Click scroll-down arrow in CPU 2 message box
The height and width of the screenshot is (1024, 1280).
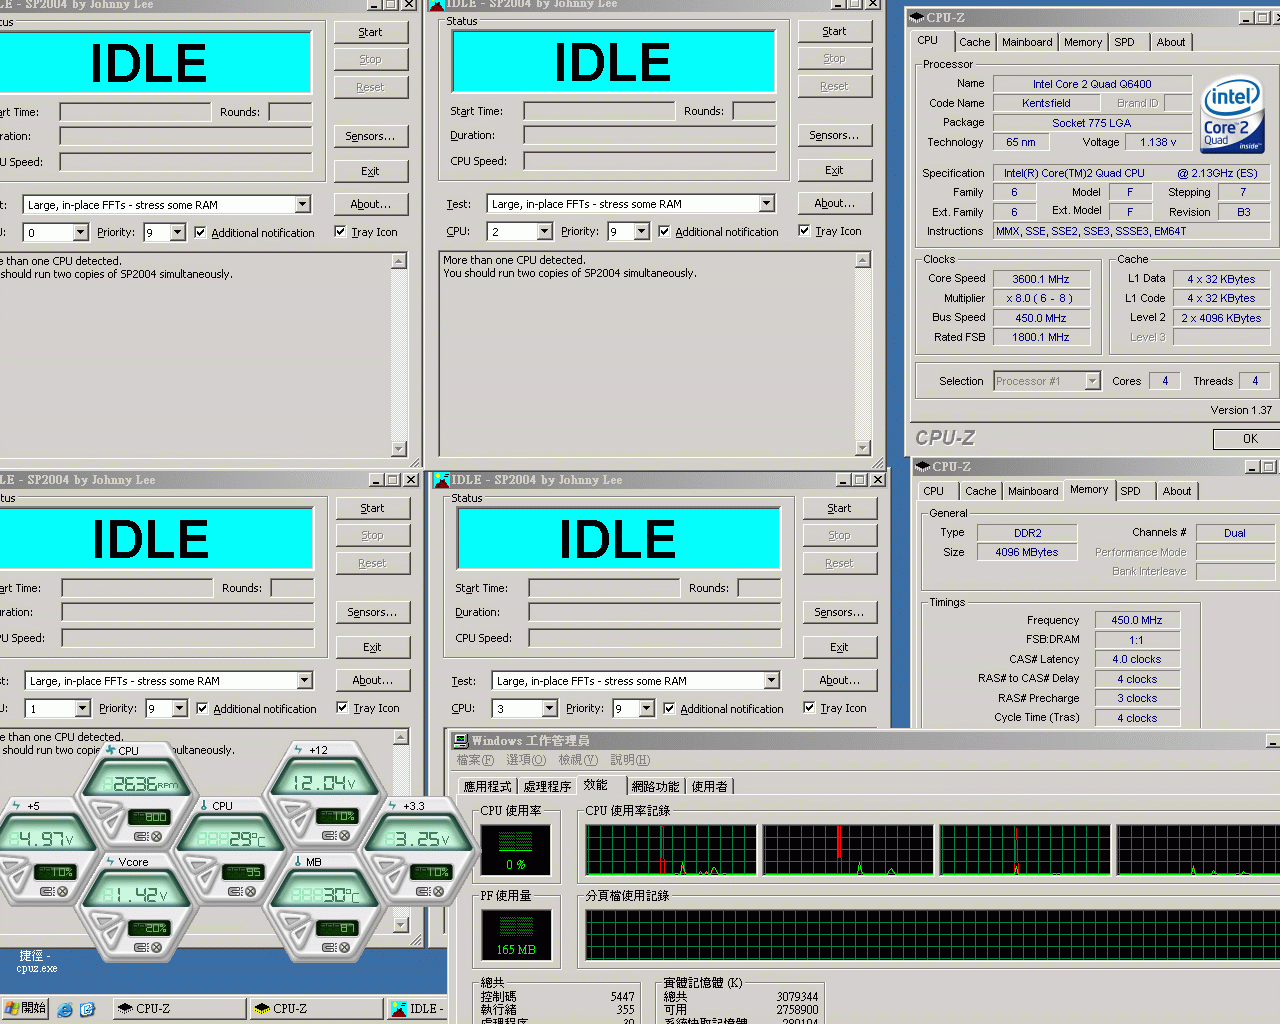[863, 448]
